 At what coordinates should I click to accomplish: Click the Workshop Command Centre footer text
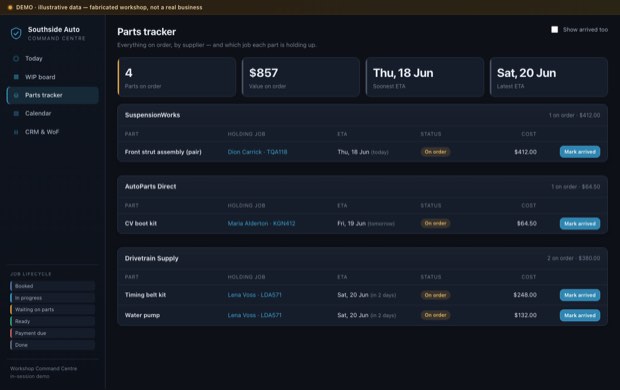pyautogui.click(x=43, y=369)
